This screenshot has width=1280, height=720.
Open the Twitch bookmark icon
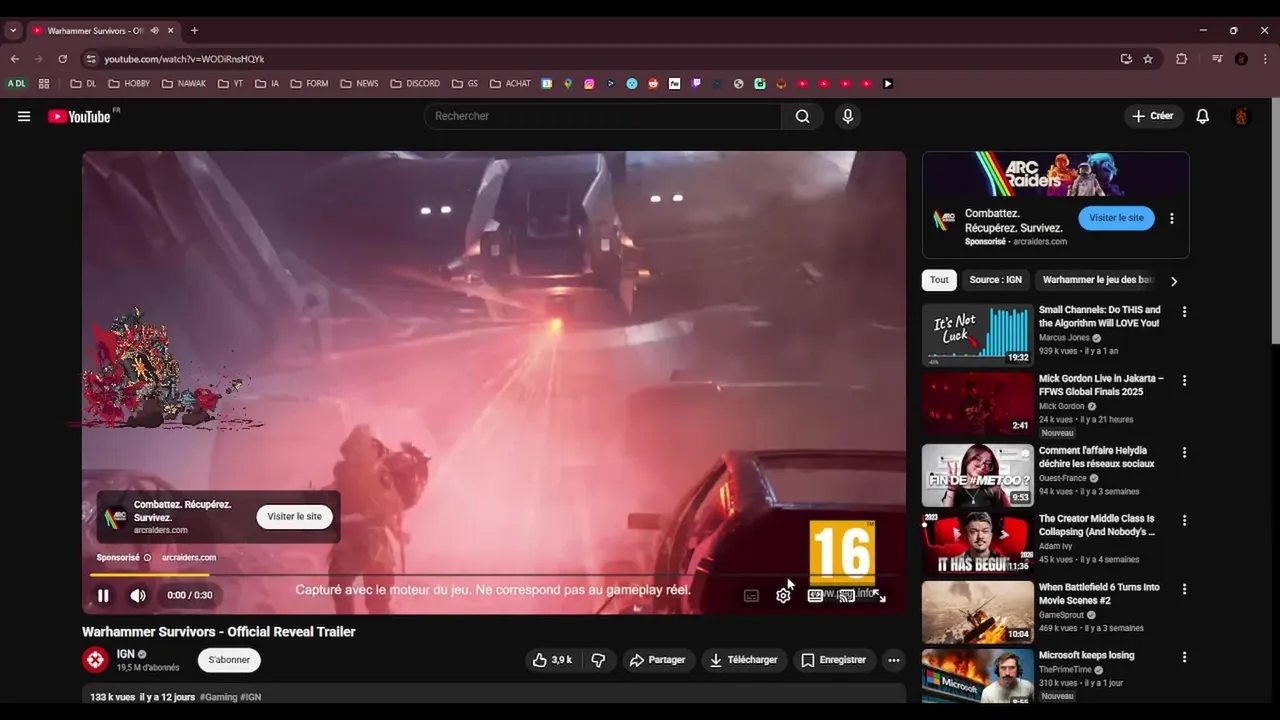tap(696, 84)
